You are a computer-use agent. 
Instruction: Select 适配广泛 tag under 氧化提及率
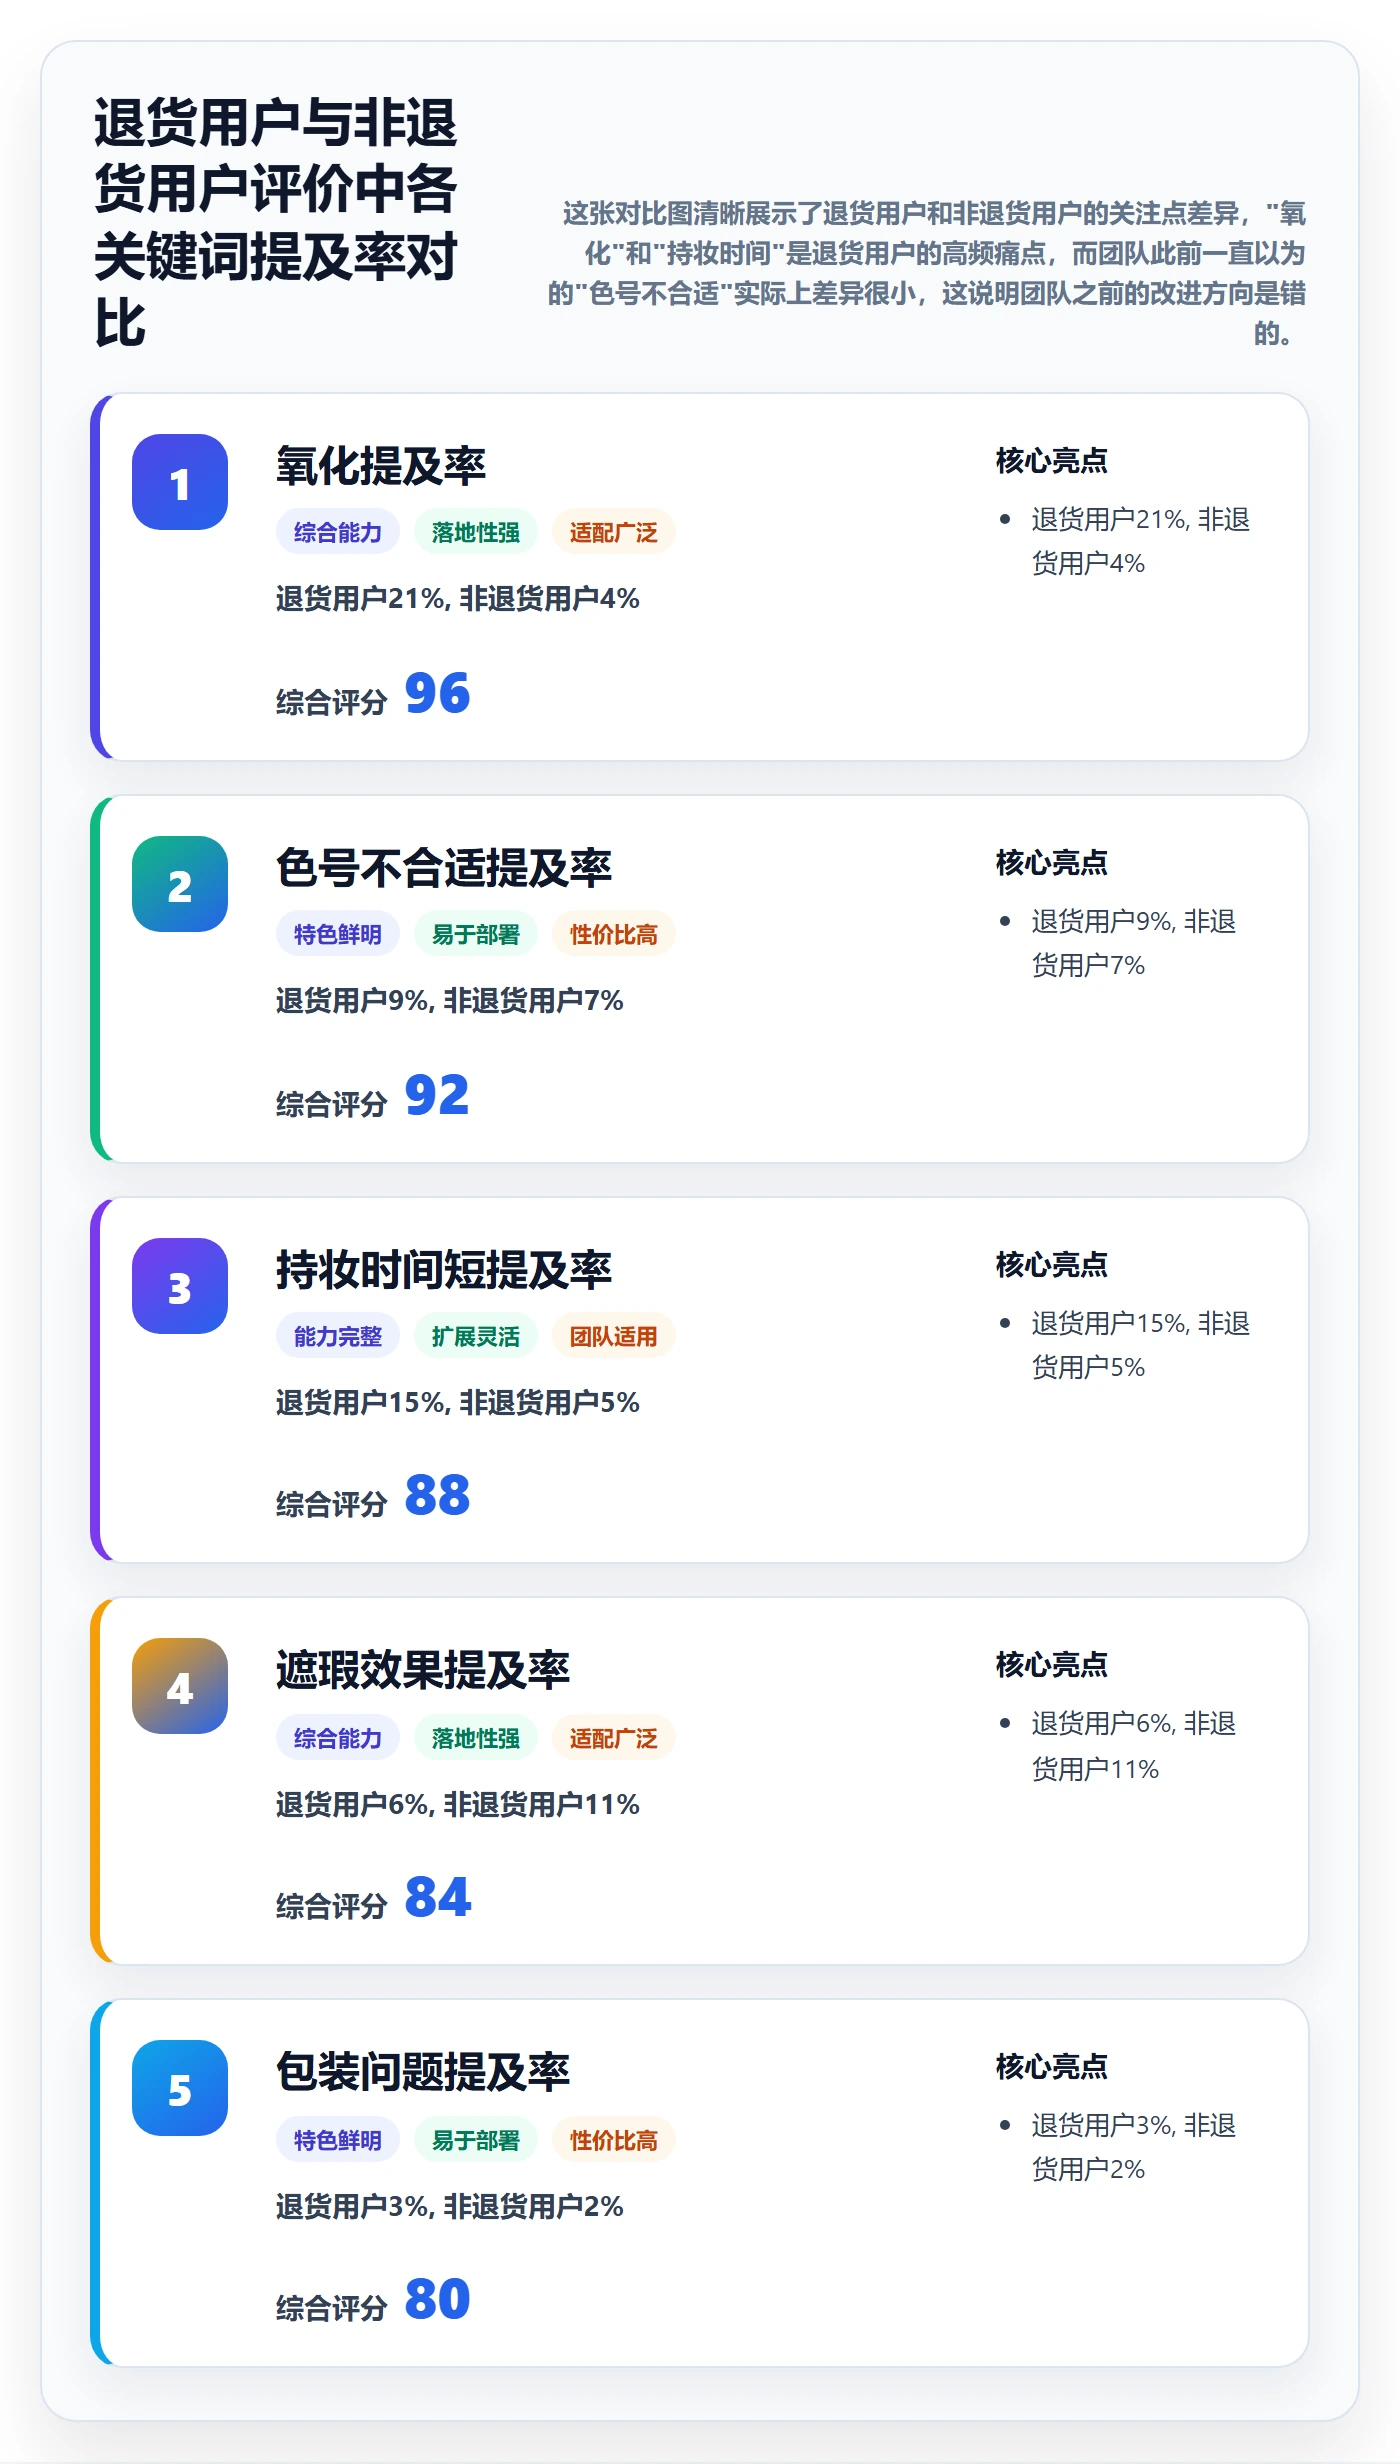tap(614, 532)
